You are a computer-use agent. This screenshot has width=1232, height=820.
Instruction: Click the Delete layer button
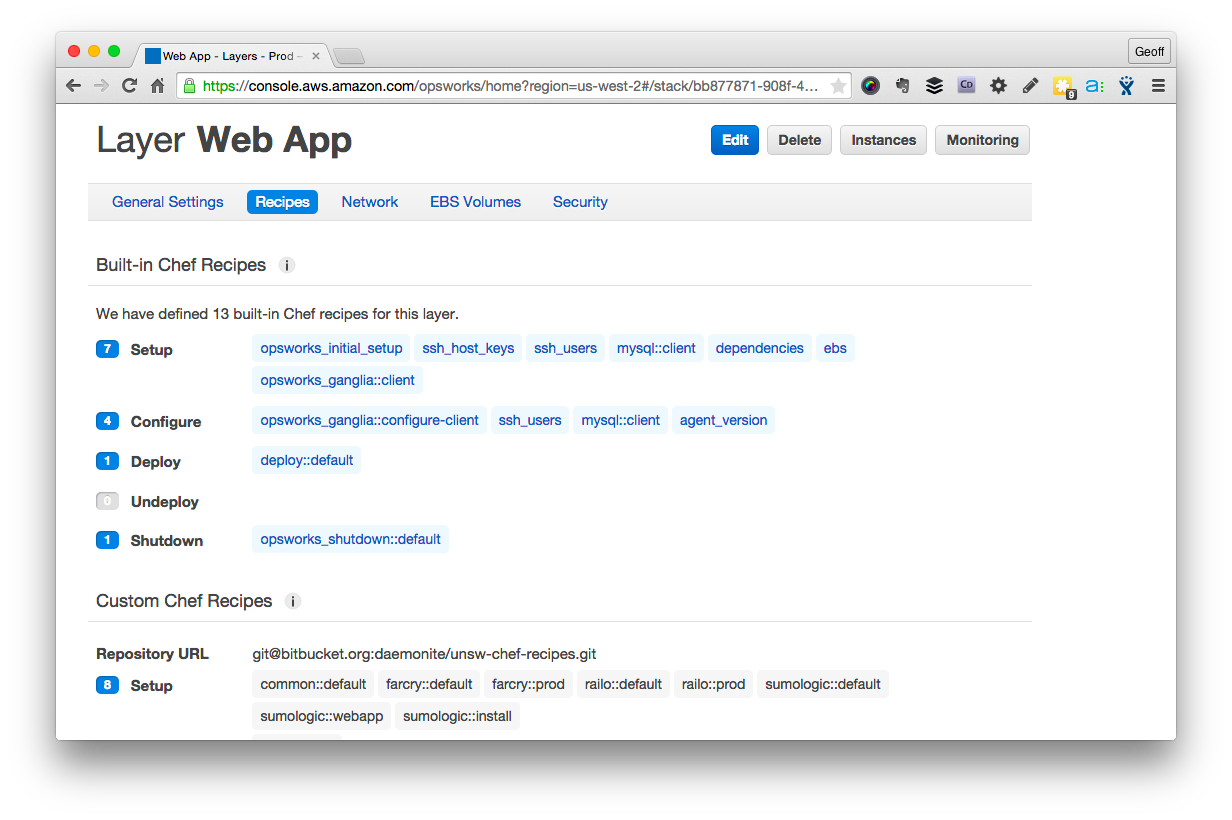pyautogui.click(x=799, y=140)
